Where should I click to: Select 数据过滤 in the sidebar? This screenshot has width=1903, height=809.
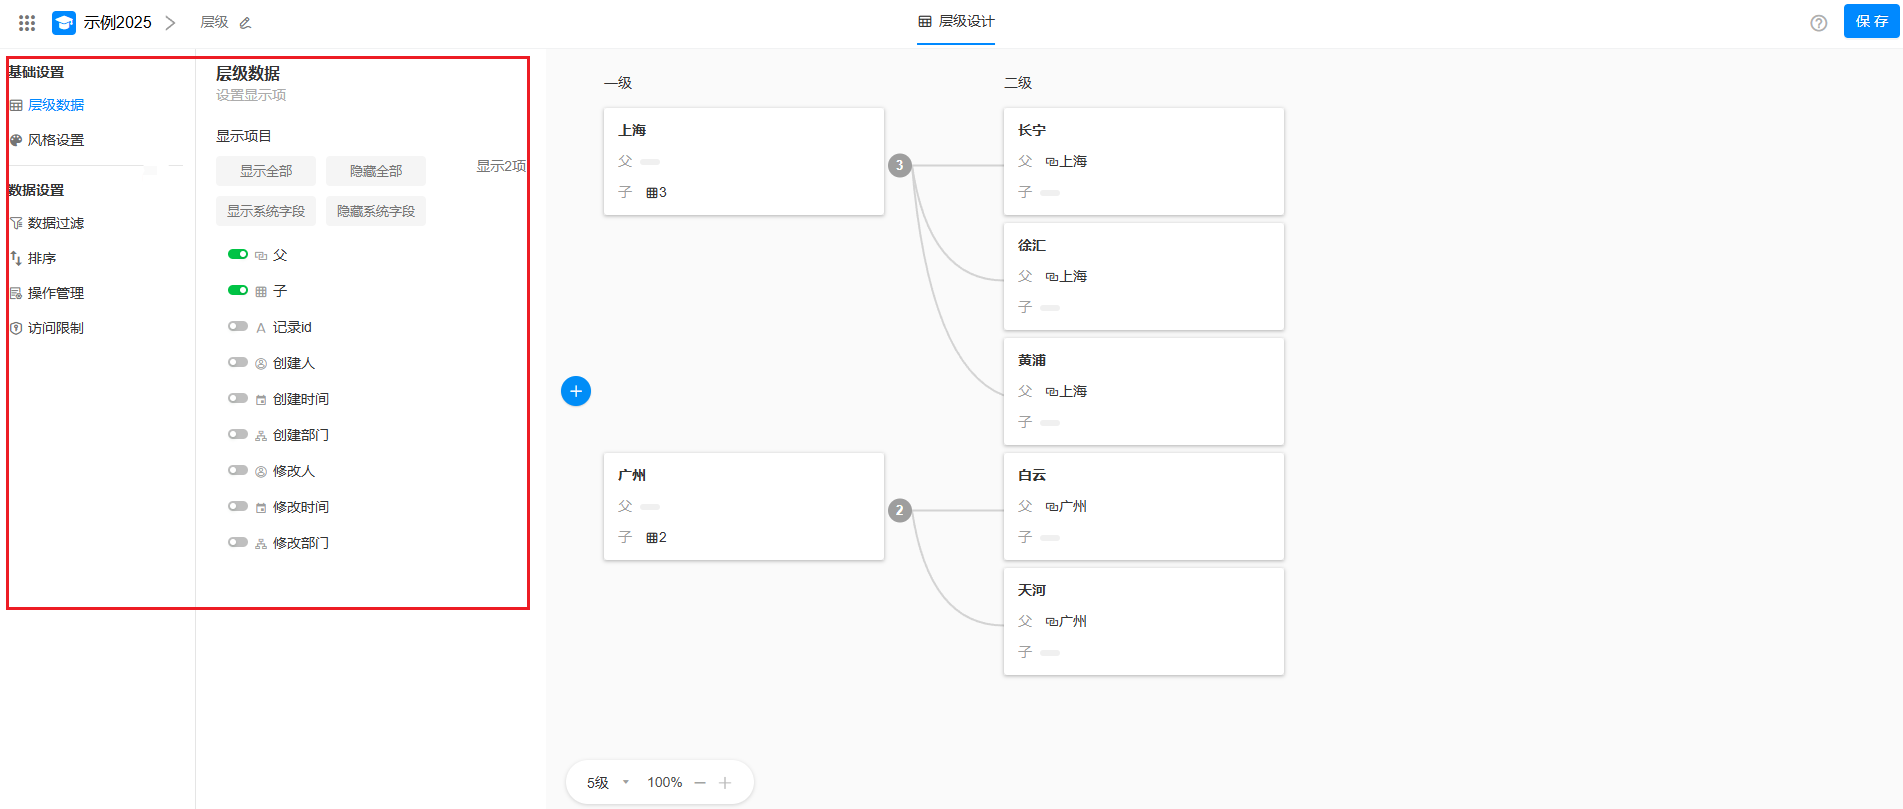[x=56, y=223]
